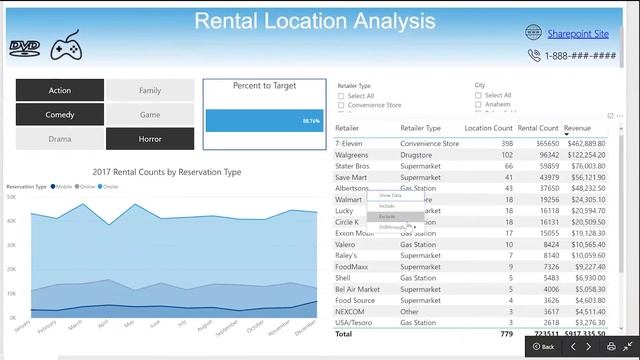Toggle the Horror genre slicer button

click(x=150, y=139)
